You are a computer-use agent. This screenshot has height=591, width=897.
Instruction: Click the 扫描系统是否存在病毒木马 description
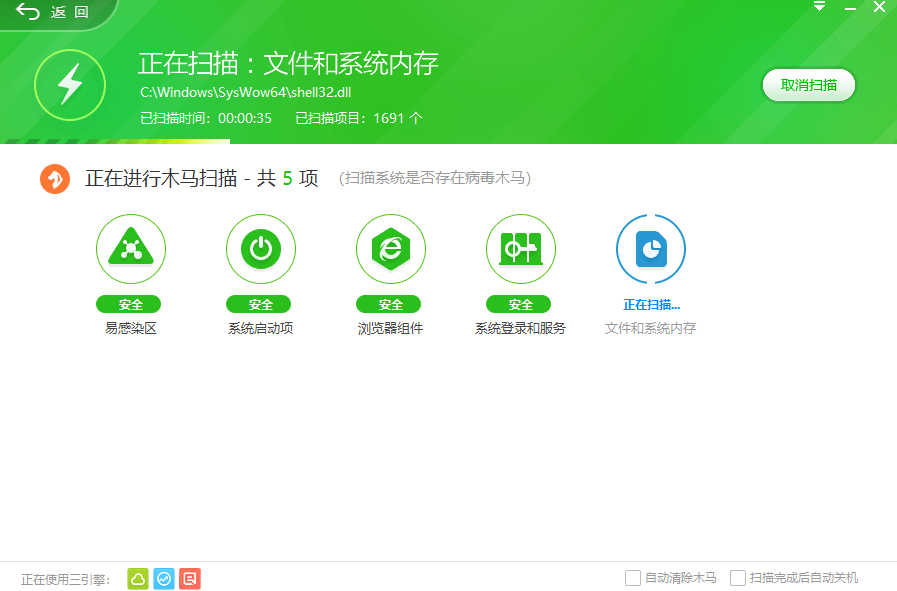pyautogui.click(x=435, y=179)
